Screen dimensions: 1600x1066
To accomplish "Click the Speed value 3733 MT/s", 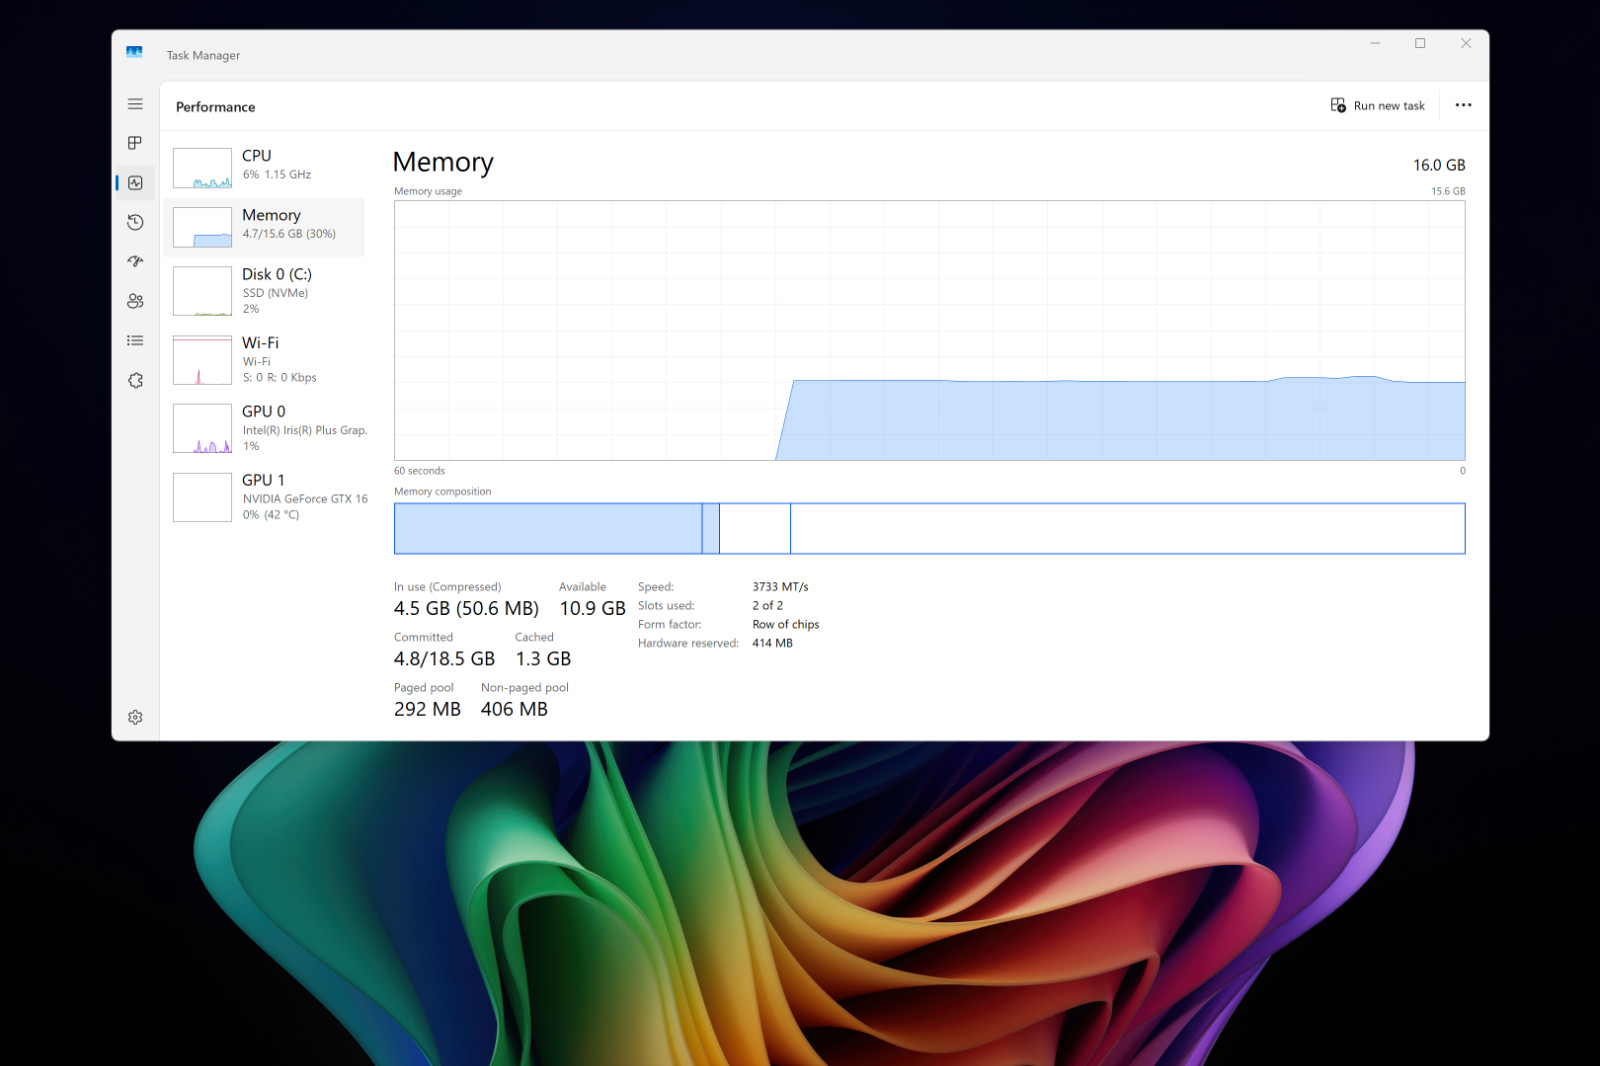I will point(780,587).
